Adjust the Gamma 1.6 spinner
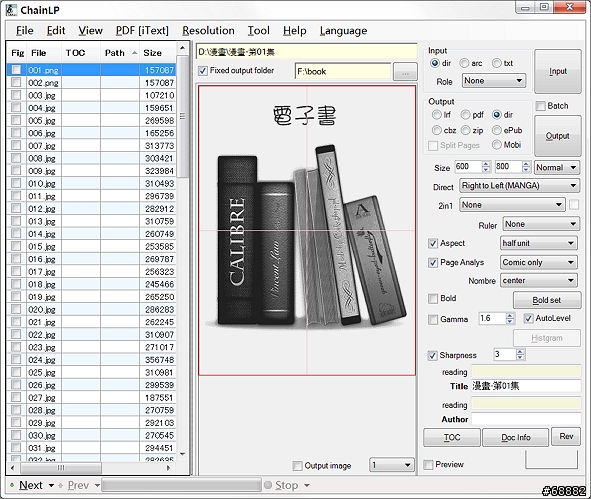591x499 pixels. pyautogui.click(x=510, y=318)
